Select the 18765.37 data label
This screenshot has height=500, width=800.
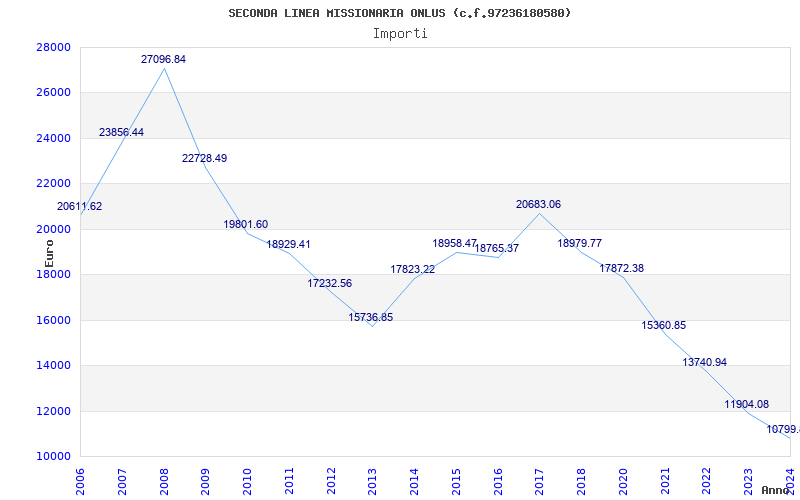tap(497, 248)
